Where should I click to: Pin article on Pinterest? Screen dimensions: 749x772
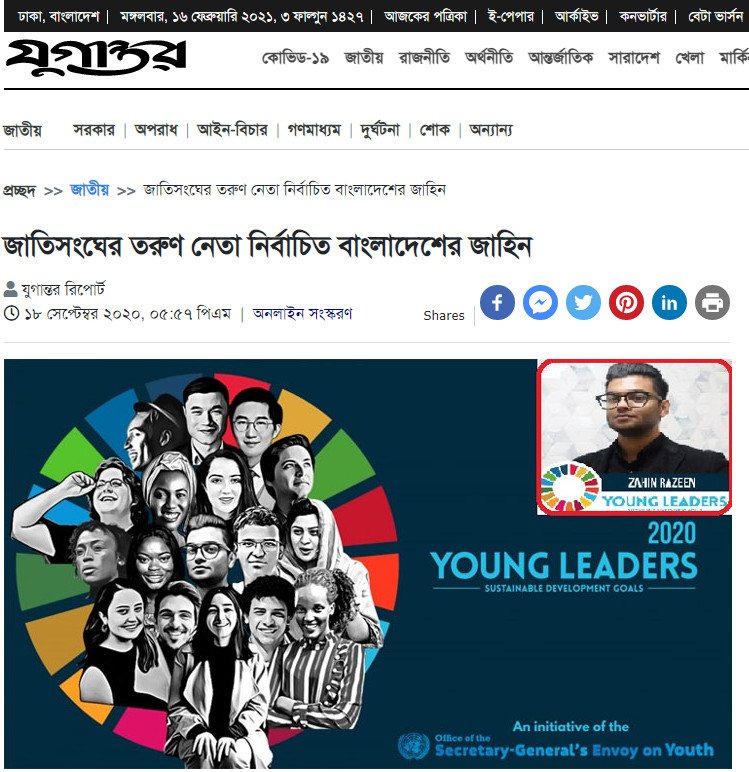626,302
